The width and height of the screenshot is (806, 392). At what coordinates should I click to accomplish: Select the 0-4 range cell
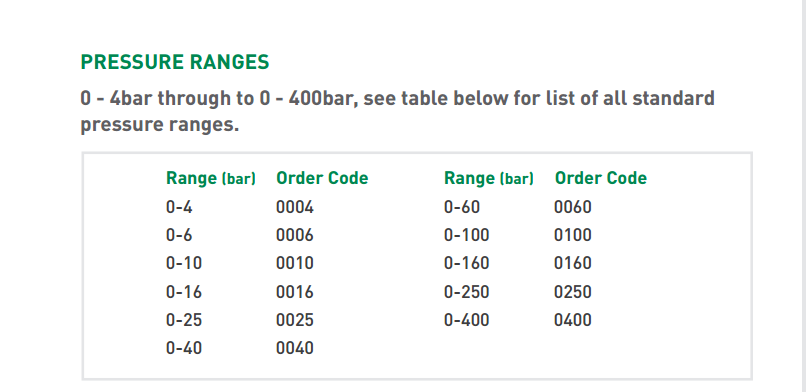[x=179, y=207]
